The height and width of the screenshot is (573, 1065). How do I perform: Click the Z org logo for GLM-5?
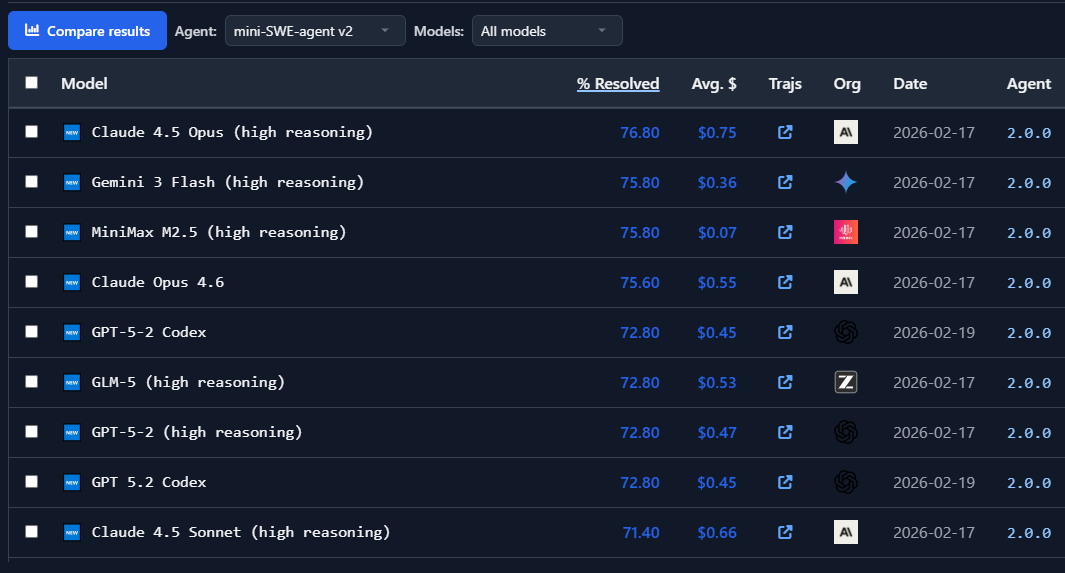tap(846, 382)
